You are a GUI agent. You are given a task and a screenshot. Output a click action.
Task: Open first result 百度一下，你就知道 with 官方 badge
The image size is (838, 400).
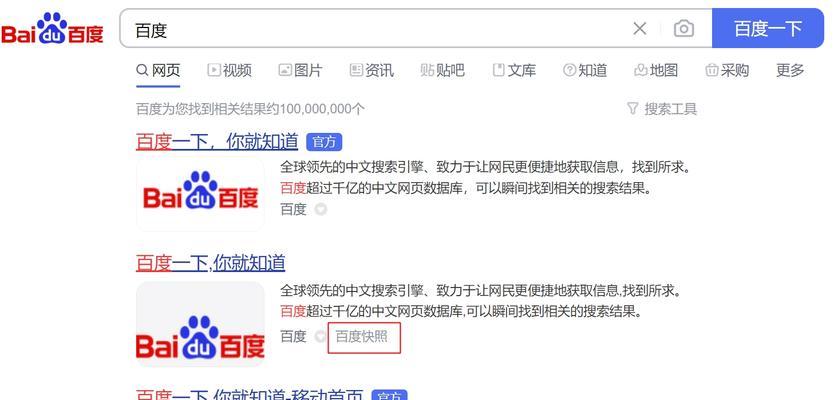217,142
